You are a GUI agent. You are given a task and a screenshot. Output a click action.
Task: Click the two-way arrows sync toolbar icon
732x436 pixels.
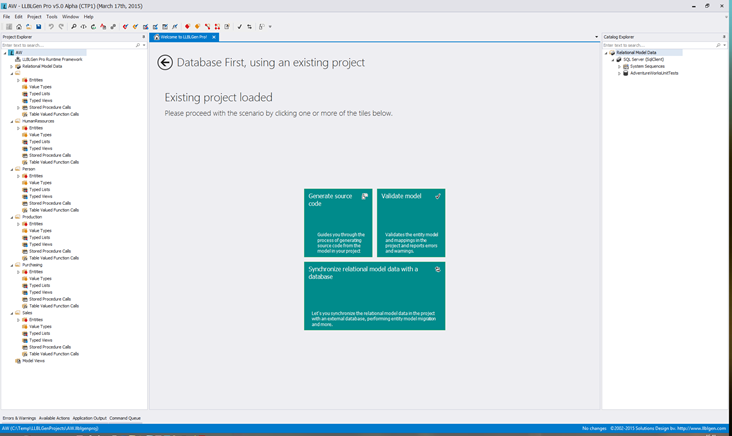point(250,27)
